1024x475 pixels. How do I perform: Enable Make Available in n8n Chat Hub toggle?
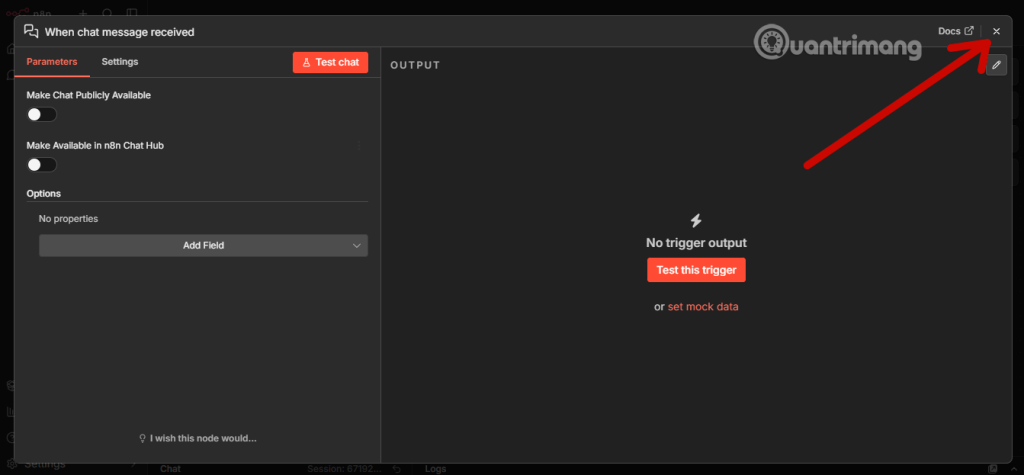(41, 165)
